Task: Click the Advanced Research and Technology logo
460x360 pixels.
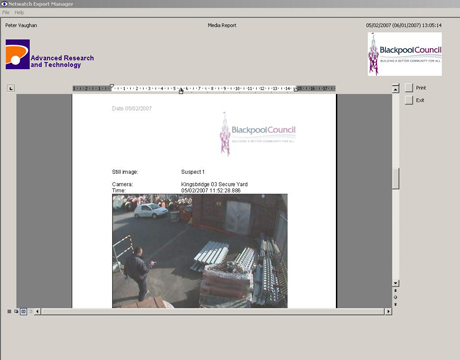Action: pos(50,54)
